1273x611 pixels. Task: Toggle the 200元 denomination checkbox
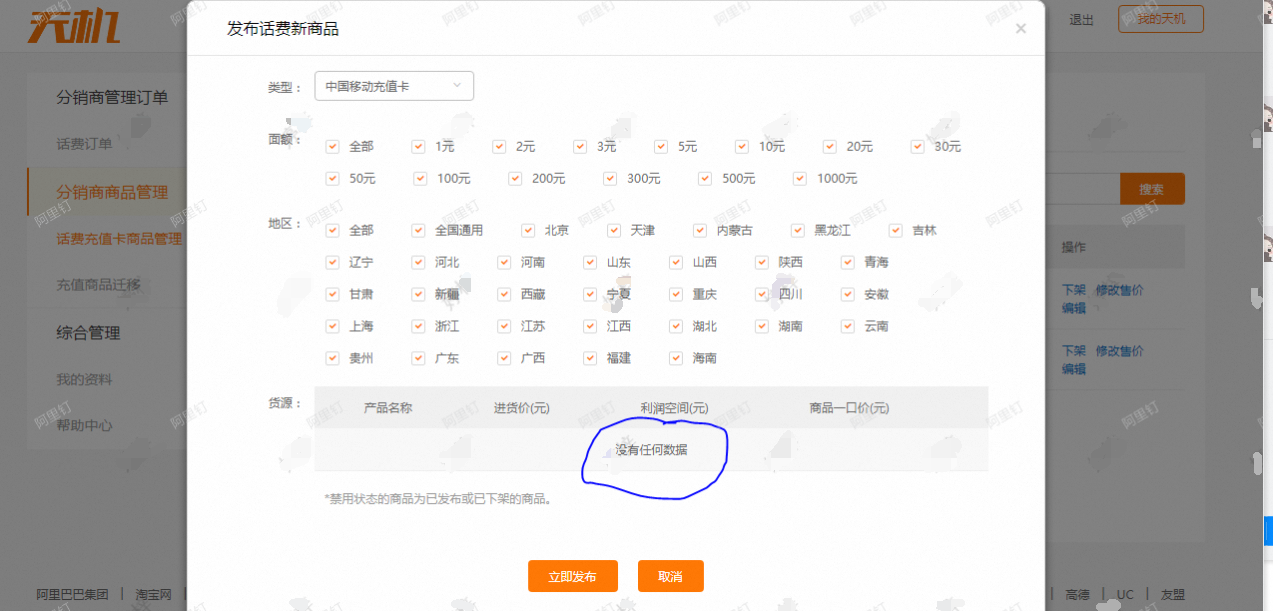pos(515,178)
